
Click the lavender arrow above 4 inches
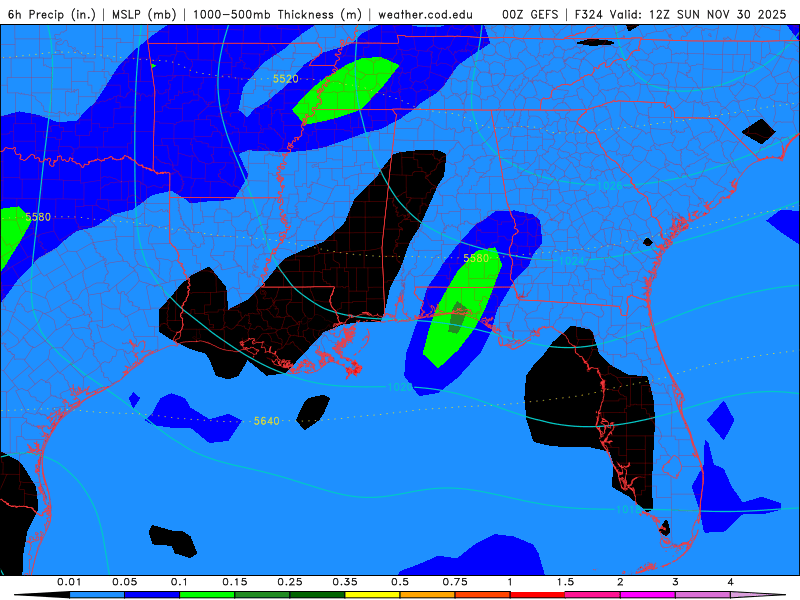coord(759,595)
